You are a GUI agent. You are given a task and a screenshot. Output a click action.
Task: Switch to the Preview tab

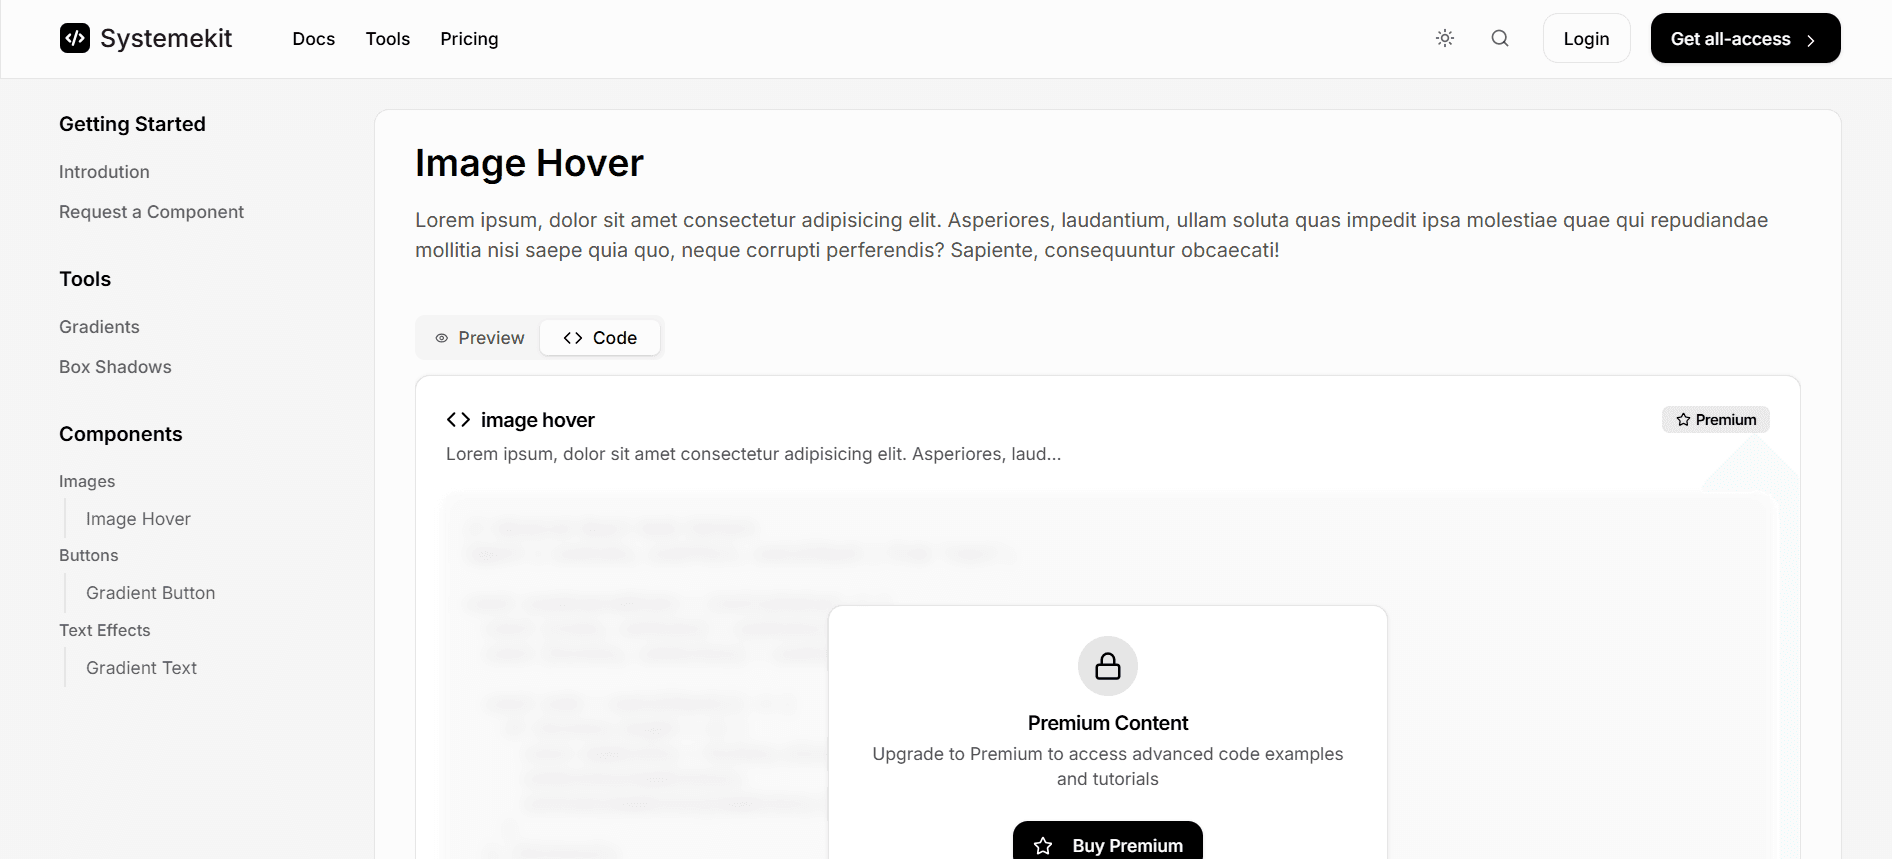tap(480, 338)
